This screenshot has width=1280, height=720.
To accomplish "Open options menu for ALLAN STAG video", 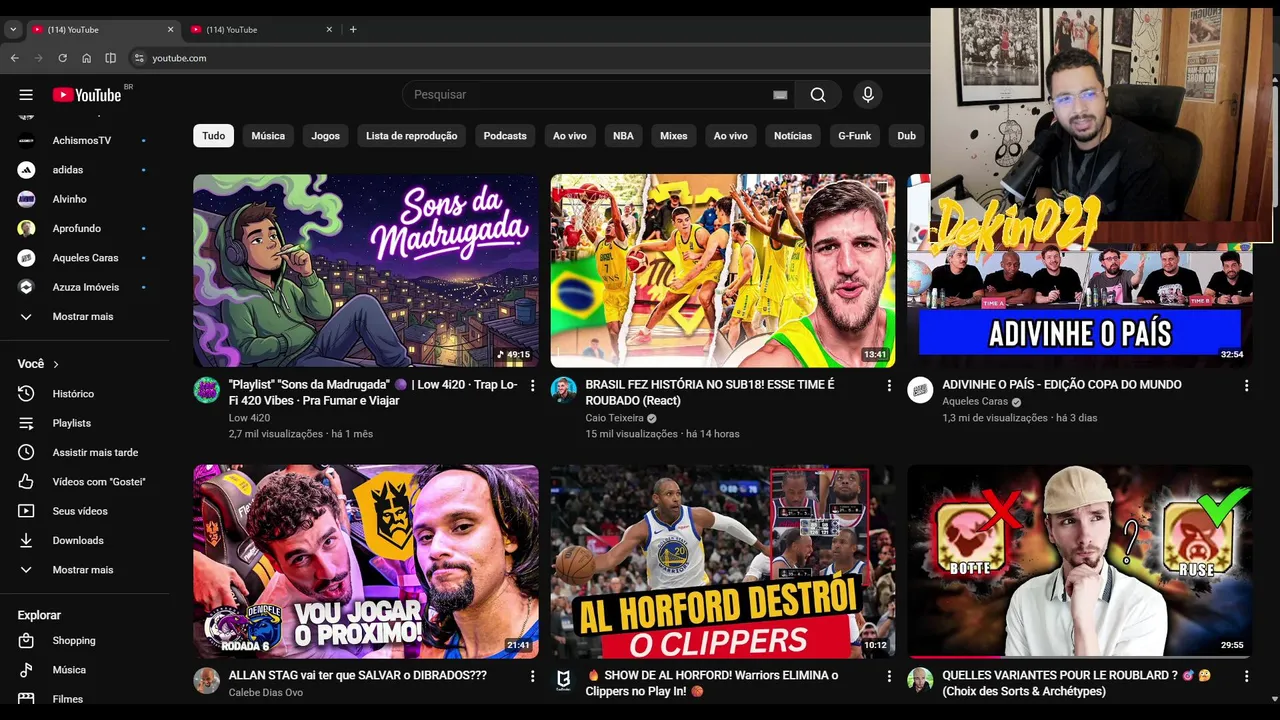I will point(532,676).
